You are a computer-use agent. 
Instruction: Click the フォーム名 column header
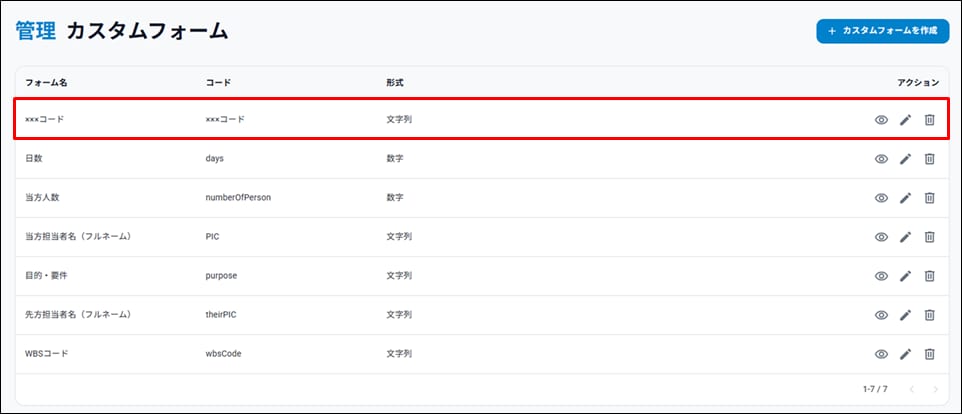(x=46, y=82)
